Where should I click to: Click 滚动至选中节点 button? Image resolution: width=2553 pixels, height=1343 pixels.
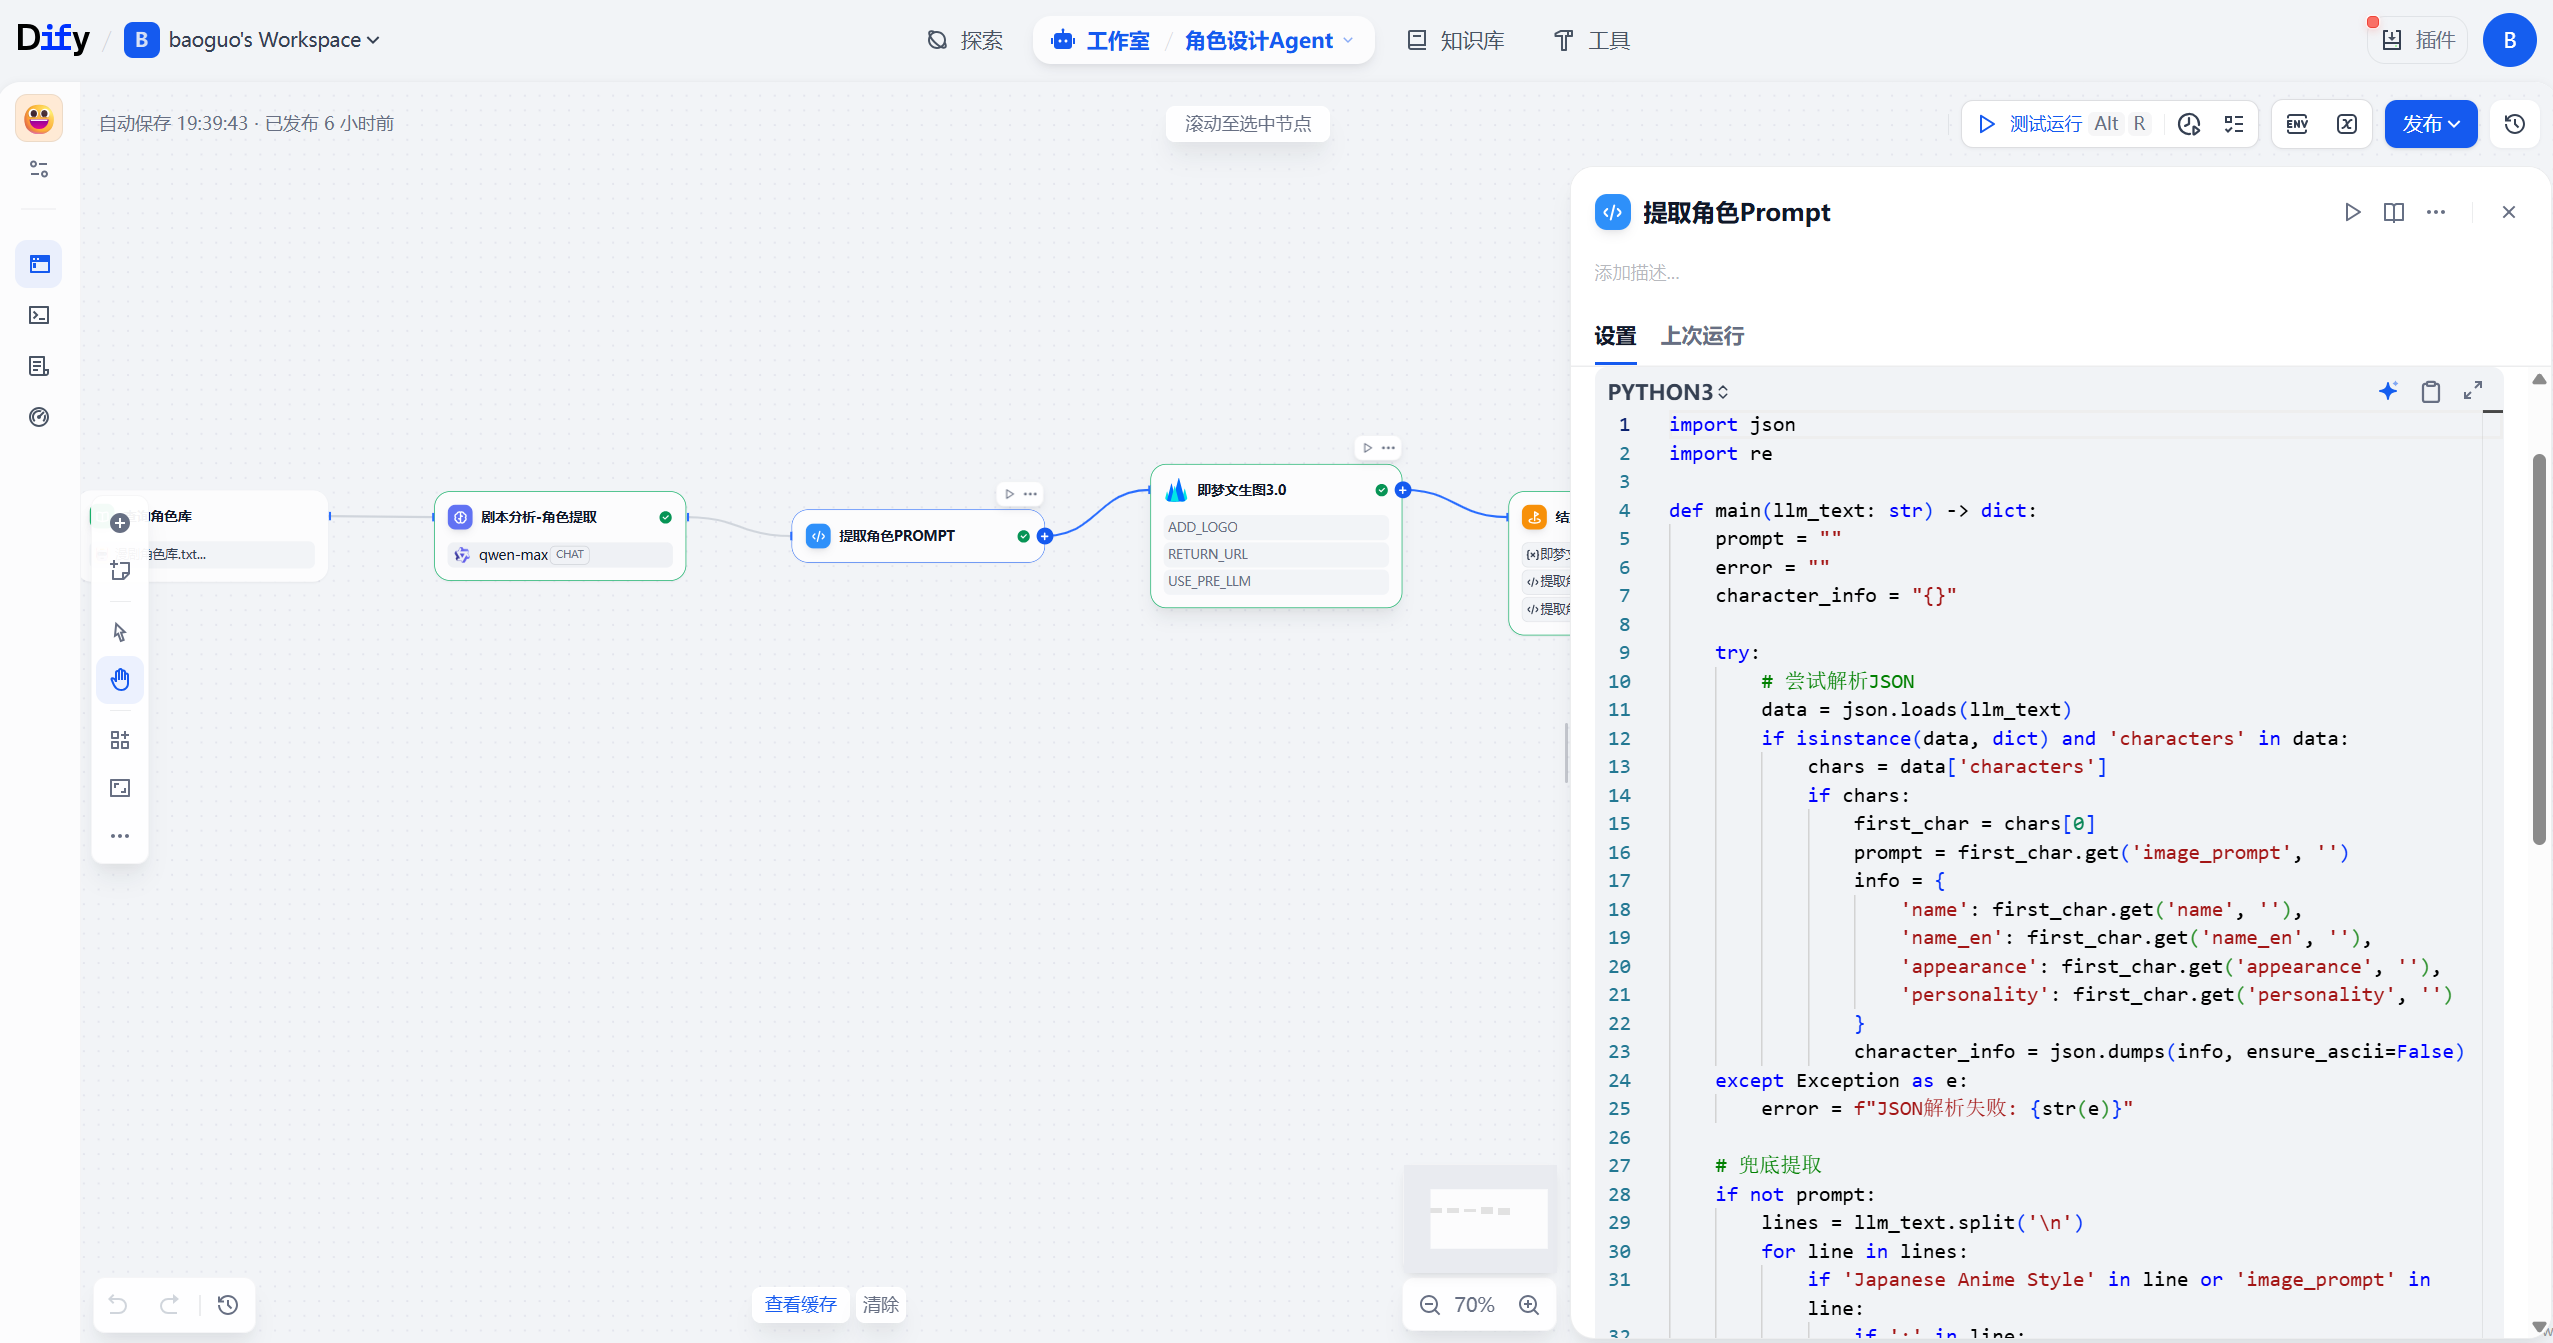(1248, 124)
